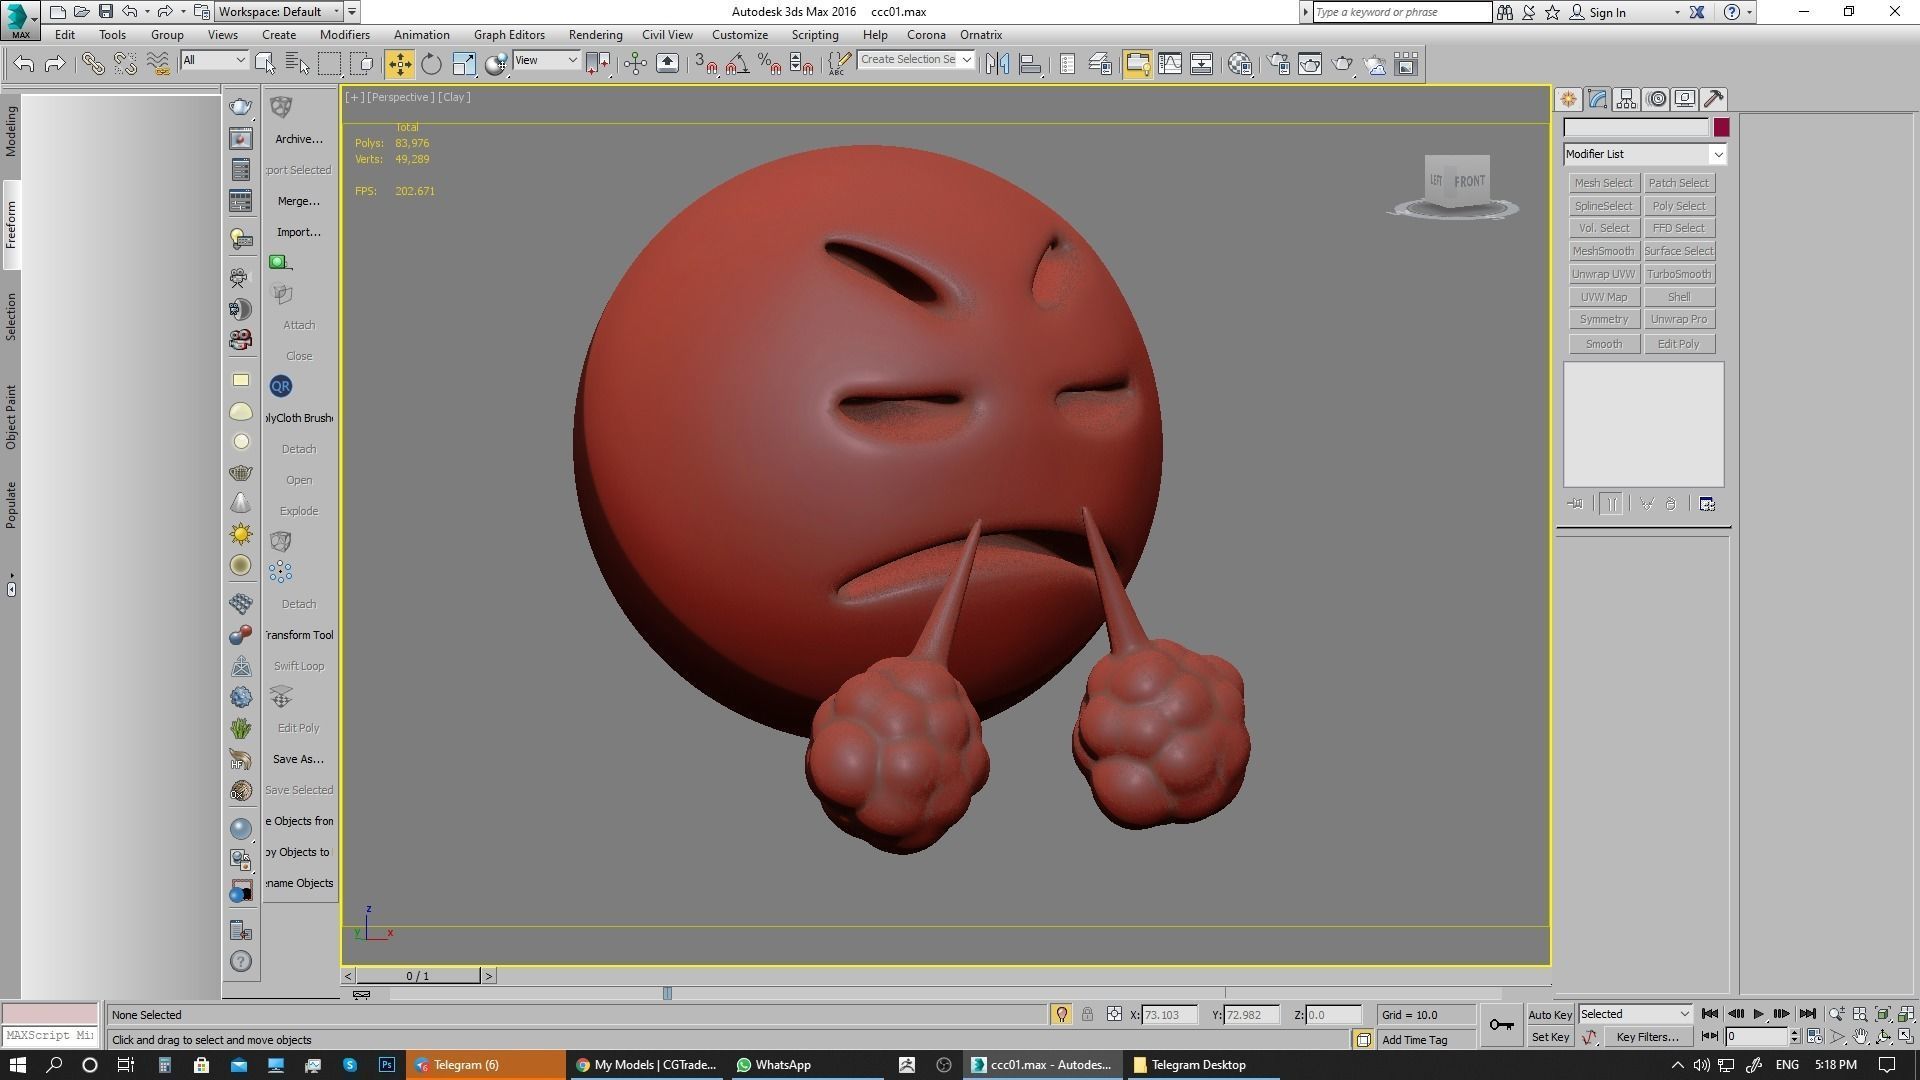Expand the Sign In dropdown arrow

[1677, 13]
